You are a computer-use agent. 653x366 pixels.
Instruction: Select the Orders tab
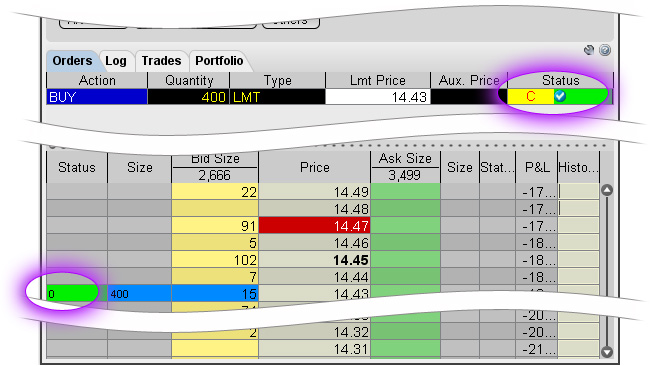pos(72,61)
